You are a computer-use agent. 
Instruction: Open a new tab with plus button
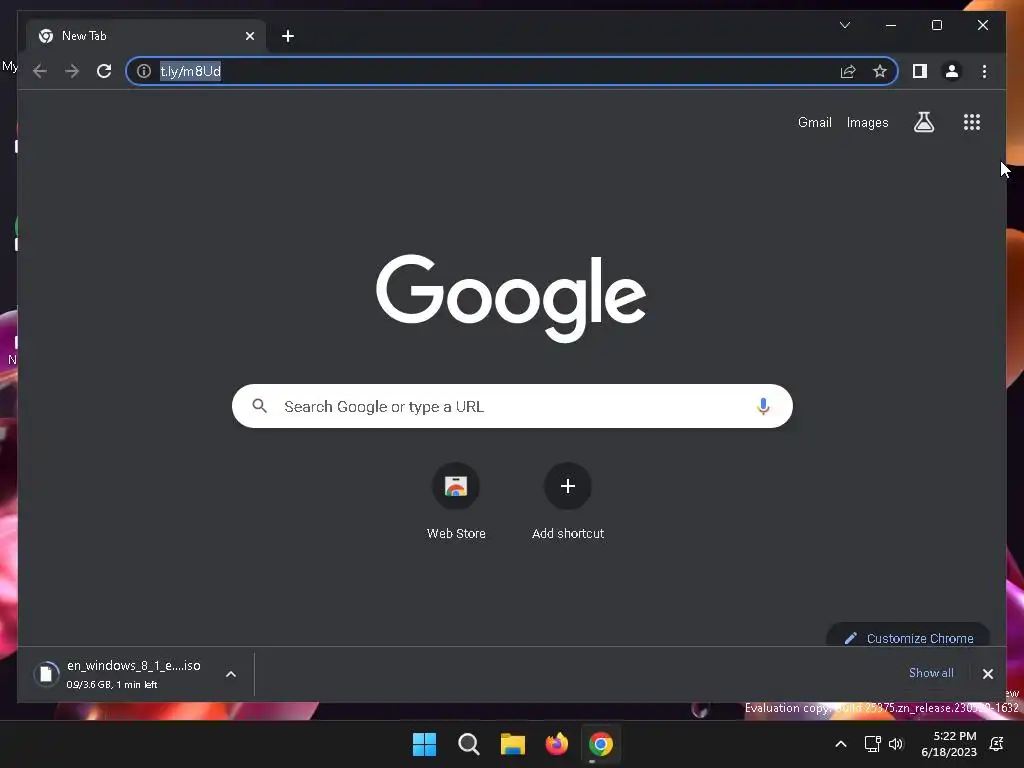point(287,36)
